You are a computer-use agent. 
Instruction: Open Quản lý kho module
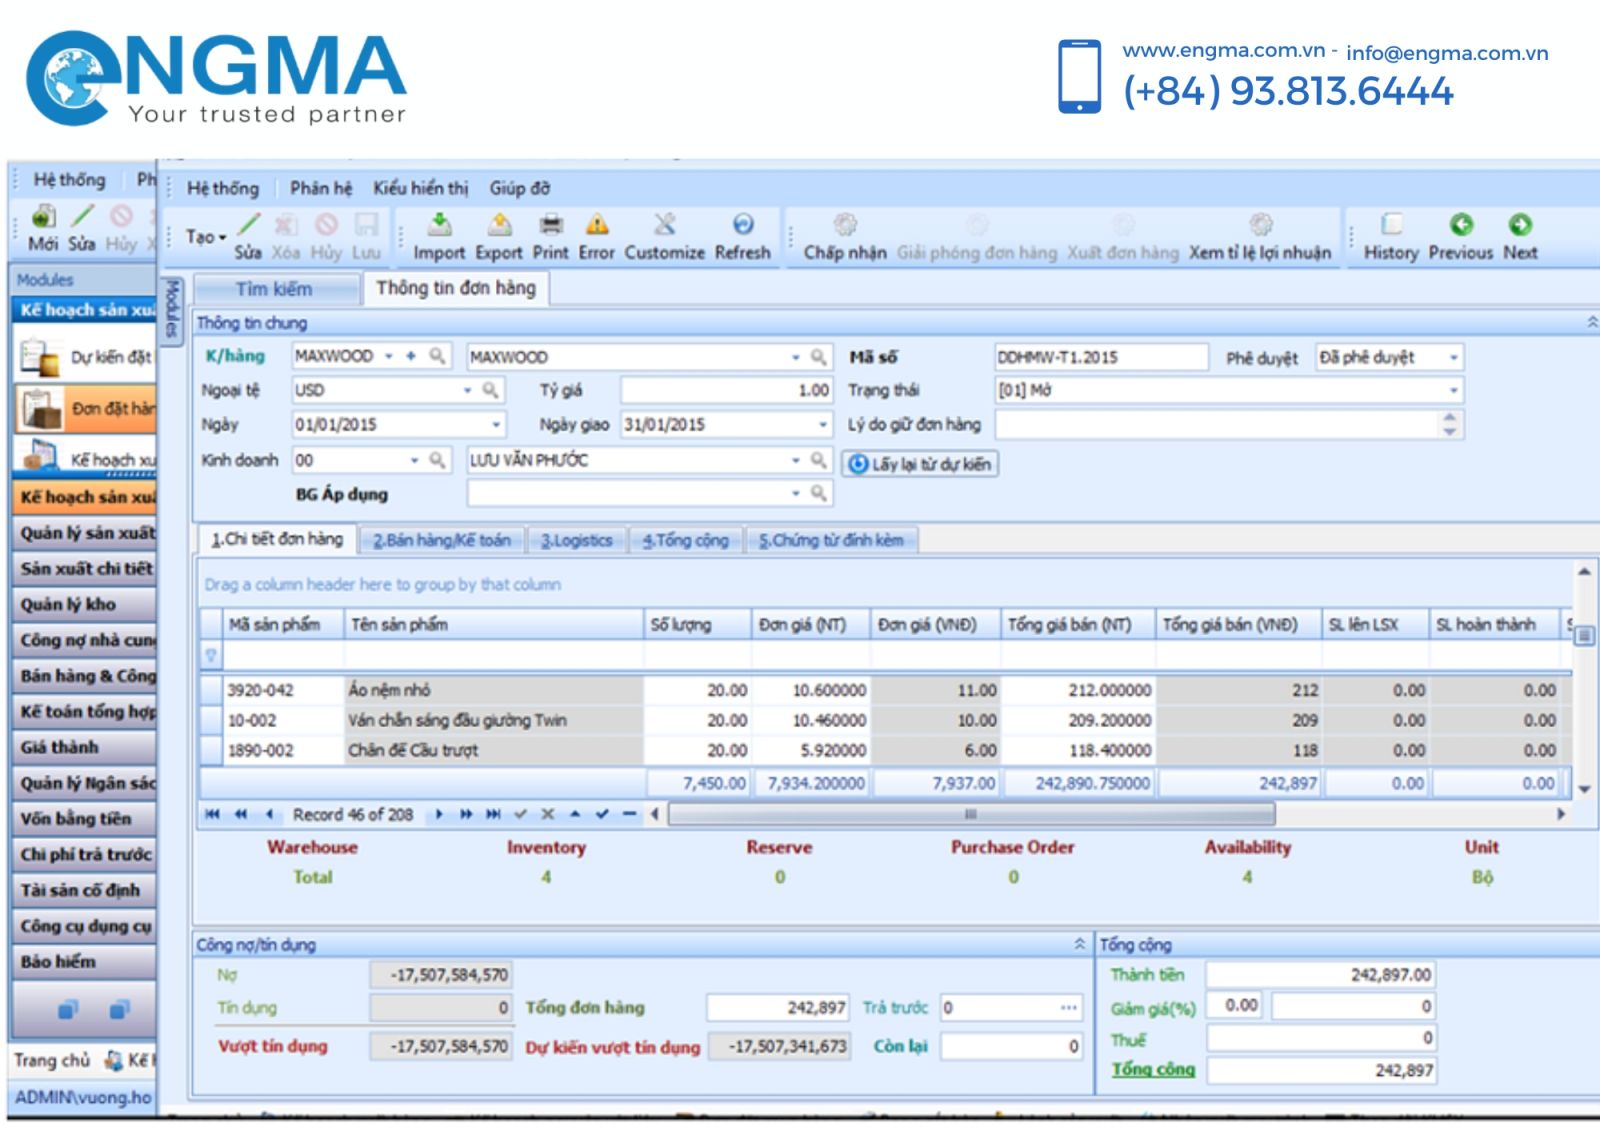tap(86, 604)
